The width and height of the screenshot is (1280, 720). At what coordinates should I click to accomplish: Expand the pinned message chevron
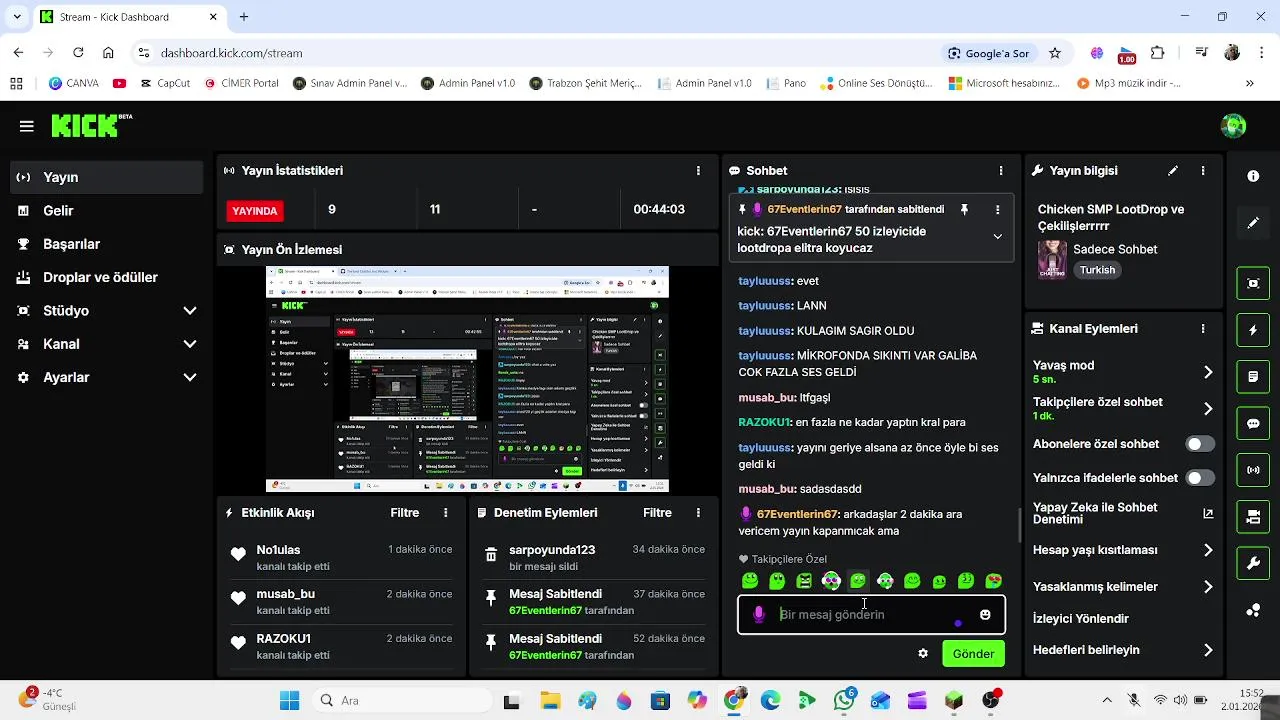tap(997, 237)
